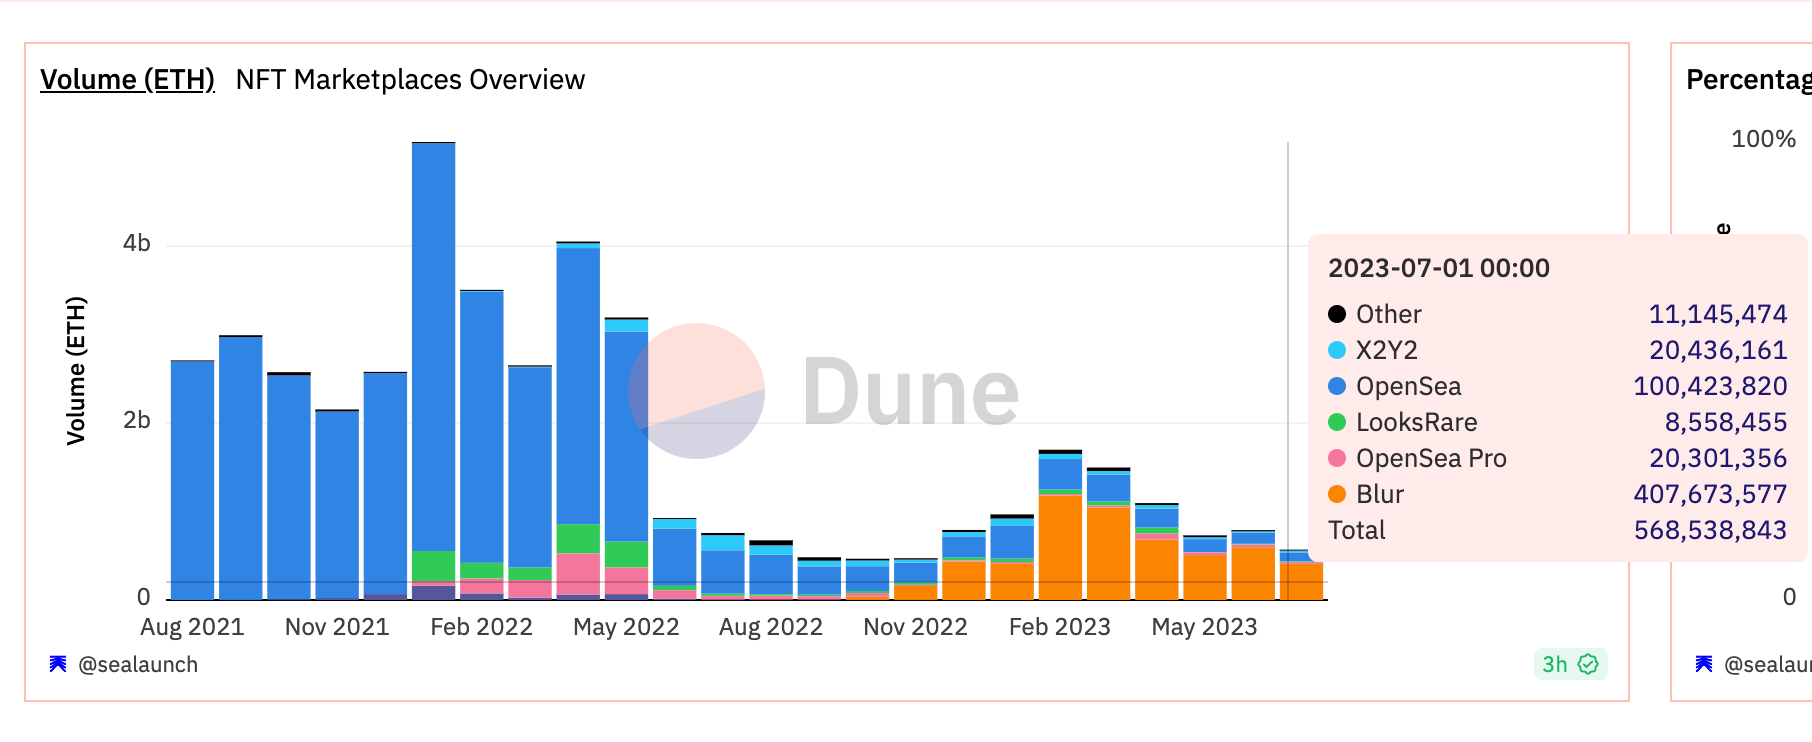This screenshot has width=1812, height=742.
Task: Click the Other value '11,145,474'
Action: point(1717,314)
